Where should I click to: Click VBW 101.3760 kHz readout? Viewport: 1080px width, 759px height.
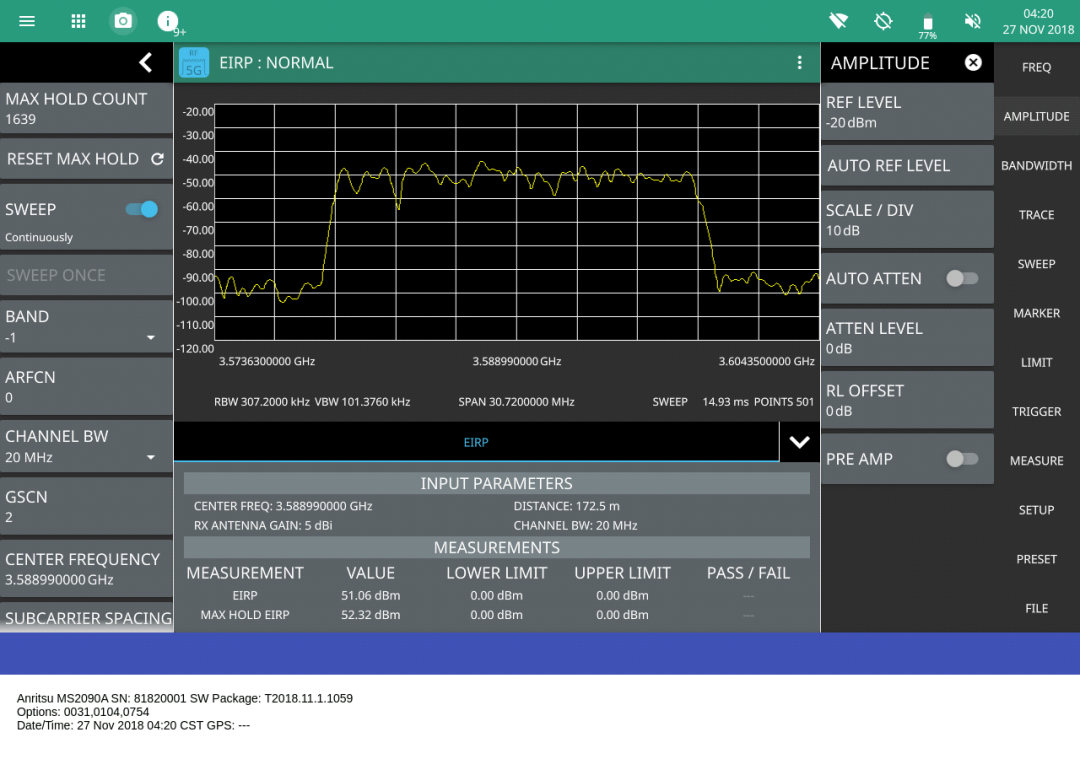(362, 402)
